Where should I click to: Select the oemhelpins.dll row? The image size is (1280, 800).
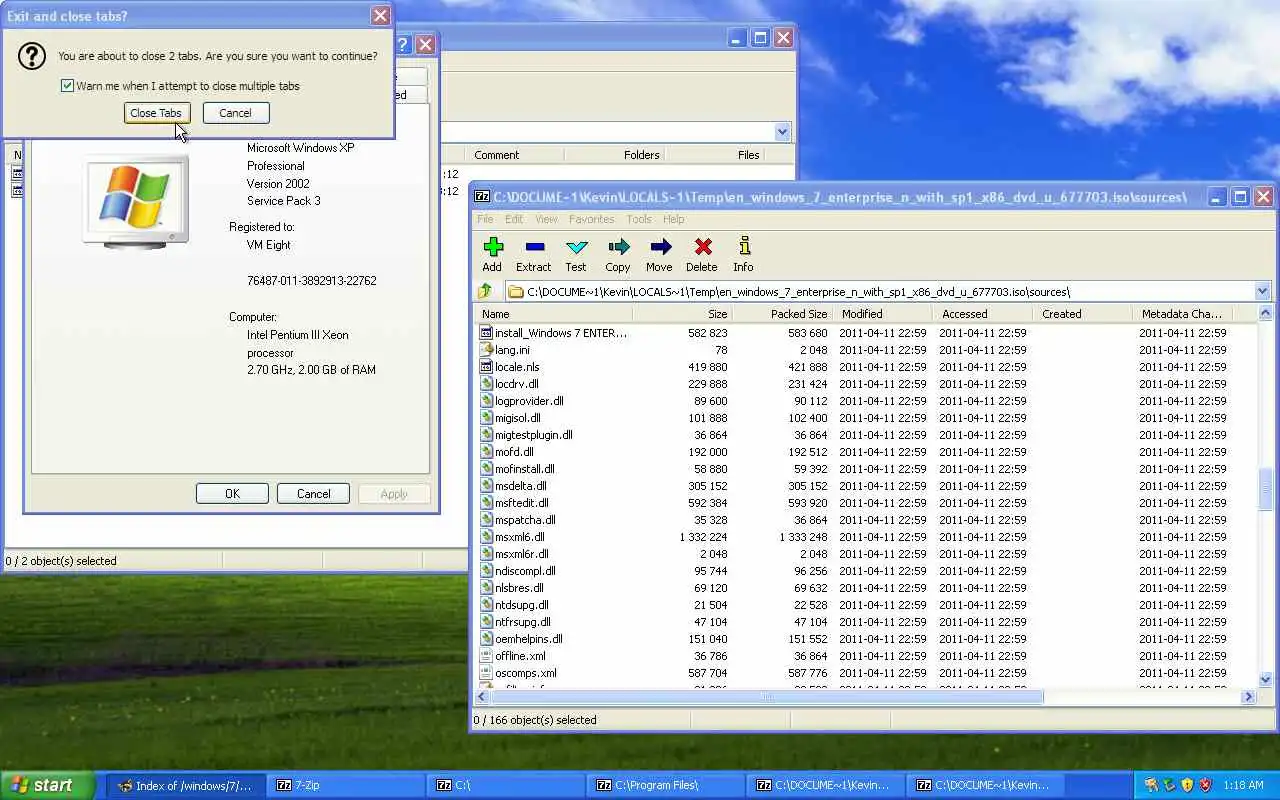point(866,639)
